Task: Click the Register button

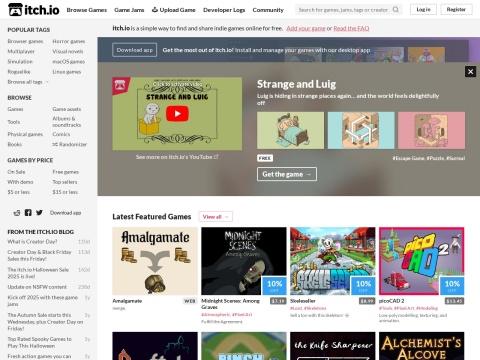Action: [456, 9]
